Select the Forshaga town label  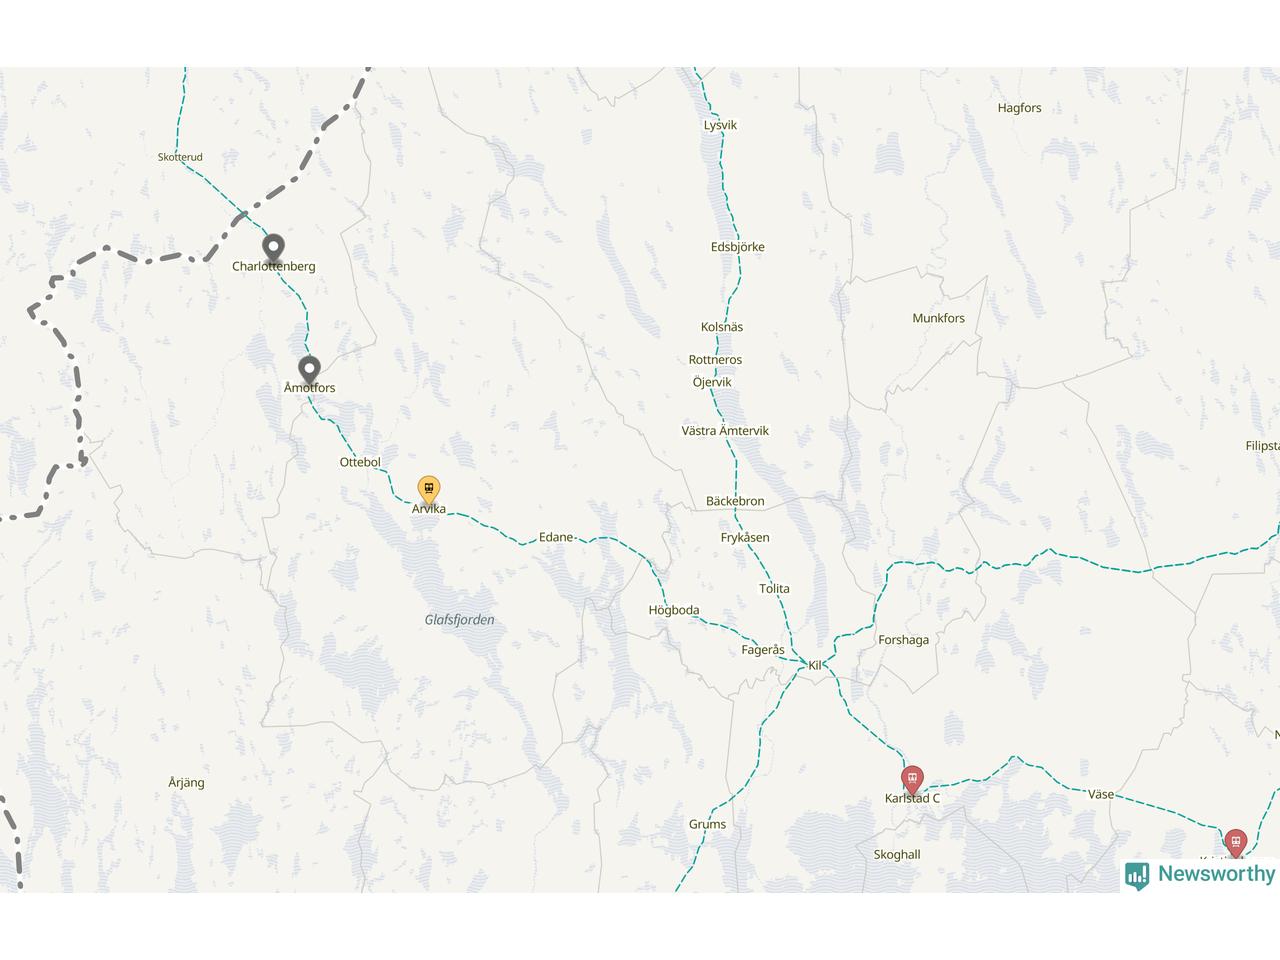click(x=903, y=640)
